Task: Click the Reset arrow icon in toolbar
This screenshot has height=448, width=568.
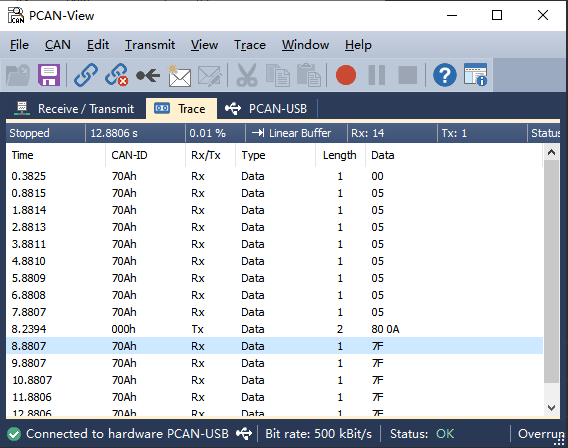Action: [x=148, y=76]
